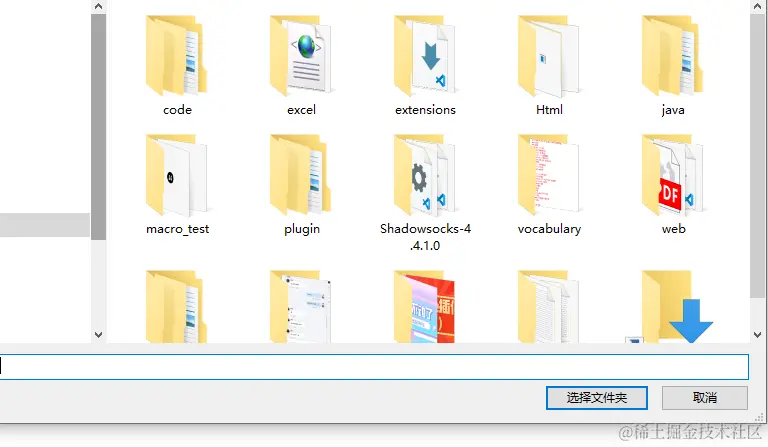Image resolution: width=768 pixels, height=447 pixels.
Task: Select the java folder icon
Action: [x=673, y=55]
